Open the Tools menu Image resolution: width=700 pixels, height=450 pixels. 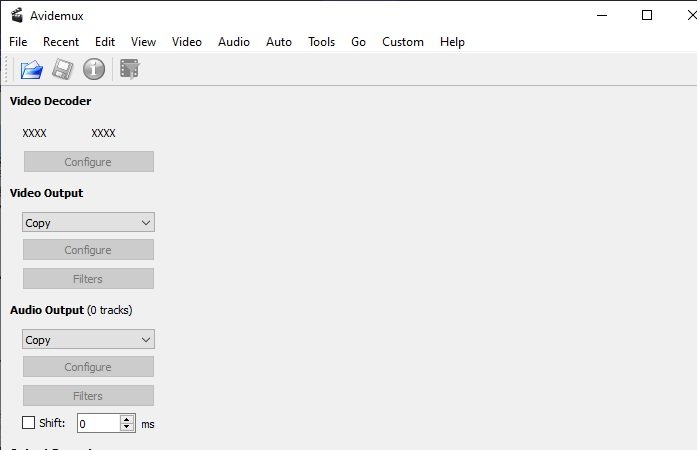[x=321, y=42]
